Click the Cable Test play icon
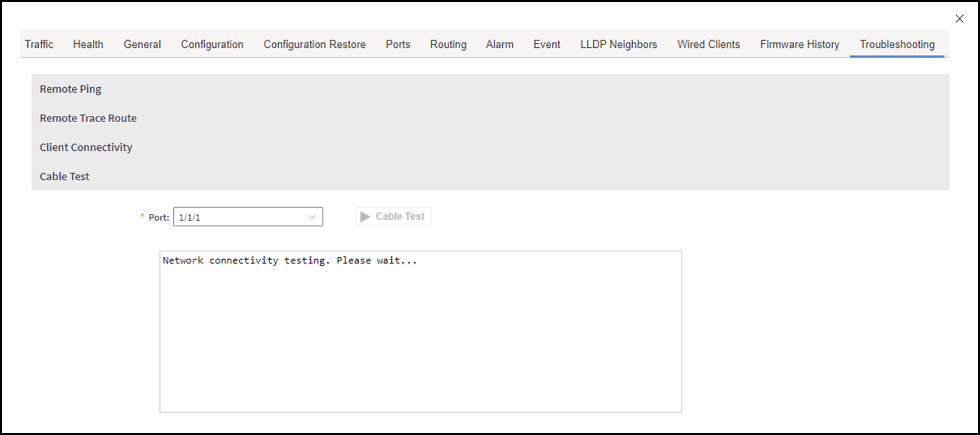The width and height of the screenshot is (980, 435). coord(366,217)
